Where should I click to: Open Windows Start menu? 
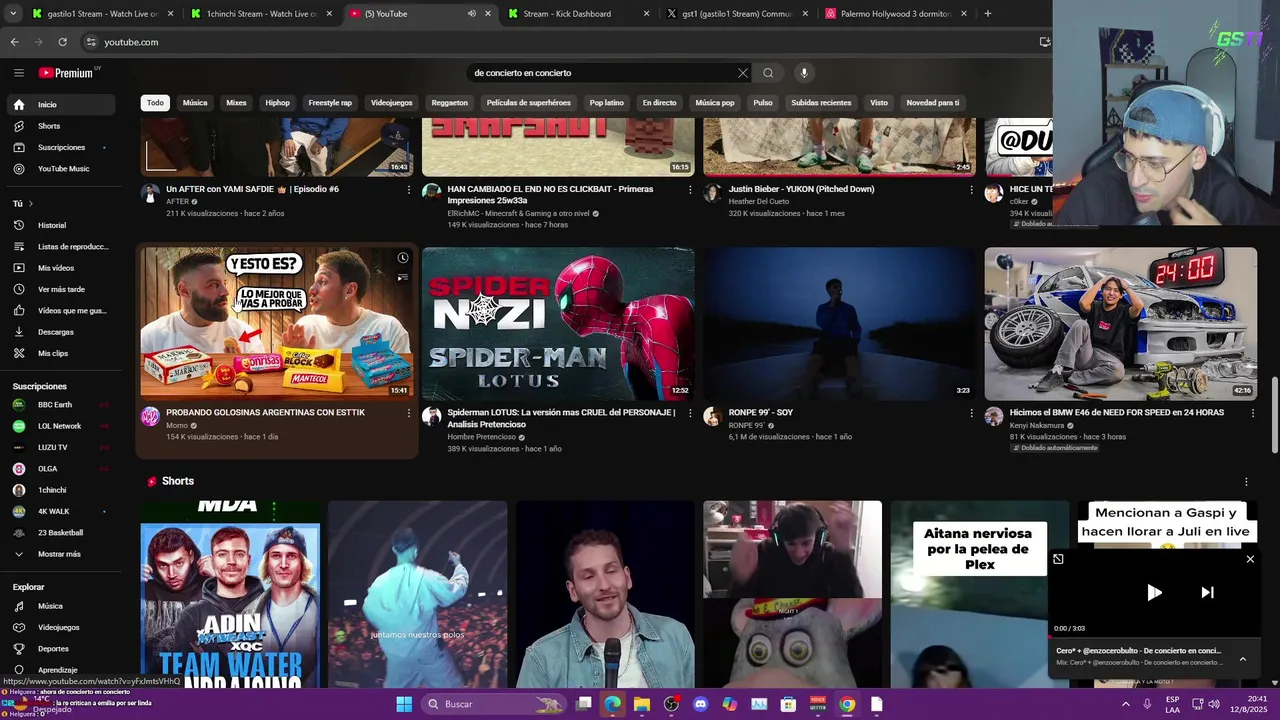pos(404,704)
